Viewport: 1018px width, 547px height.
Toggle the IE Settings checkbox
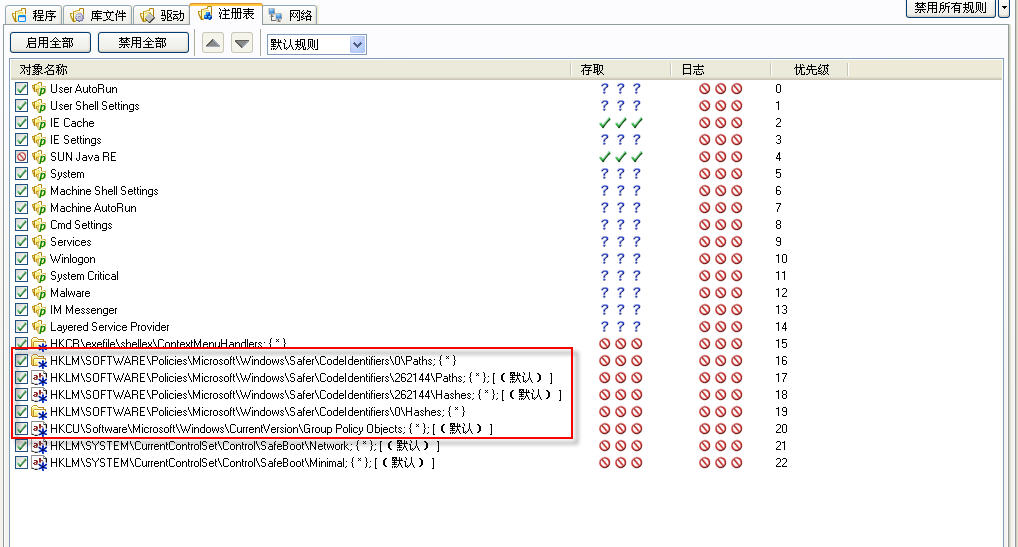click(x=21, y=140)
